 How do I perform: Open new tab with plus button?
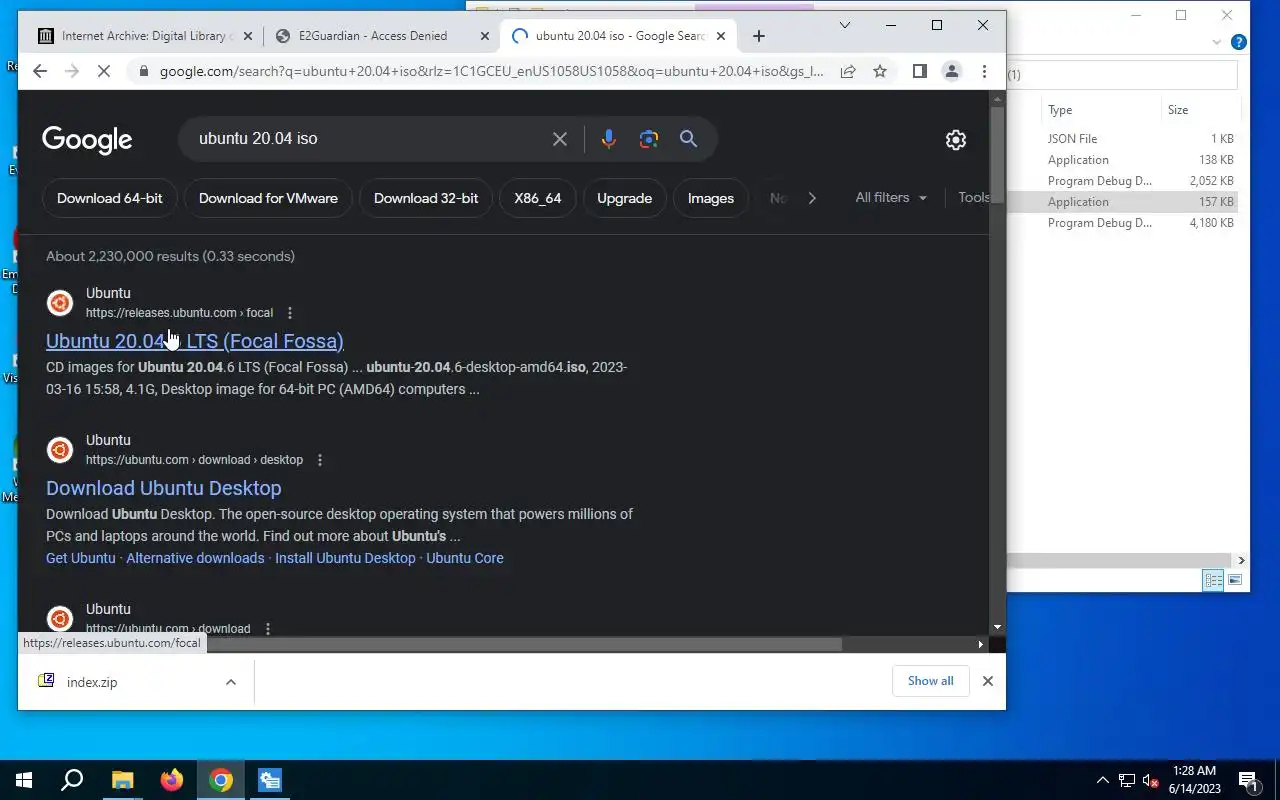[x=759, y=36]
